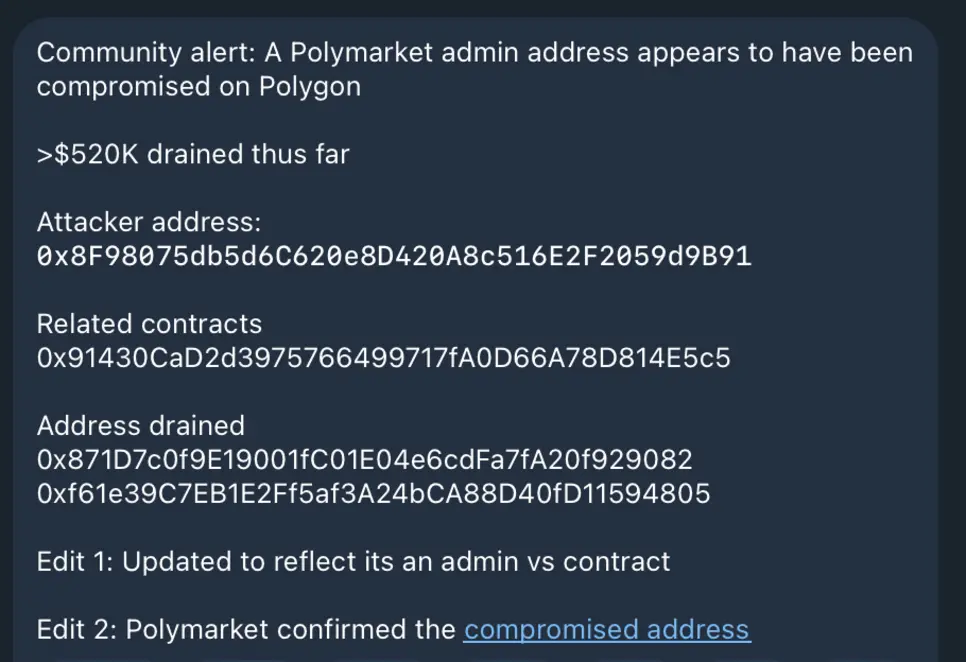Screen dimensions: 966x662
Task: Click the "Attacker address:" label
Action: pyautogui.click(x=149, y=222)
